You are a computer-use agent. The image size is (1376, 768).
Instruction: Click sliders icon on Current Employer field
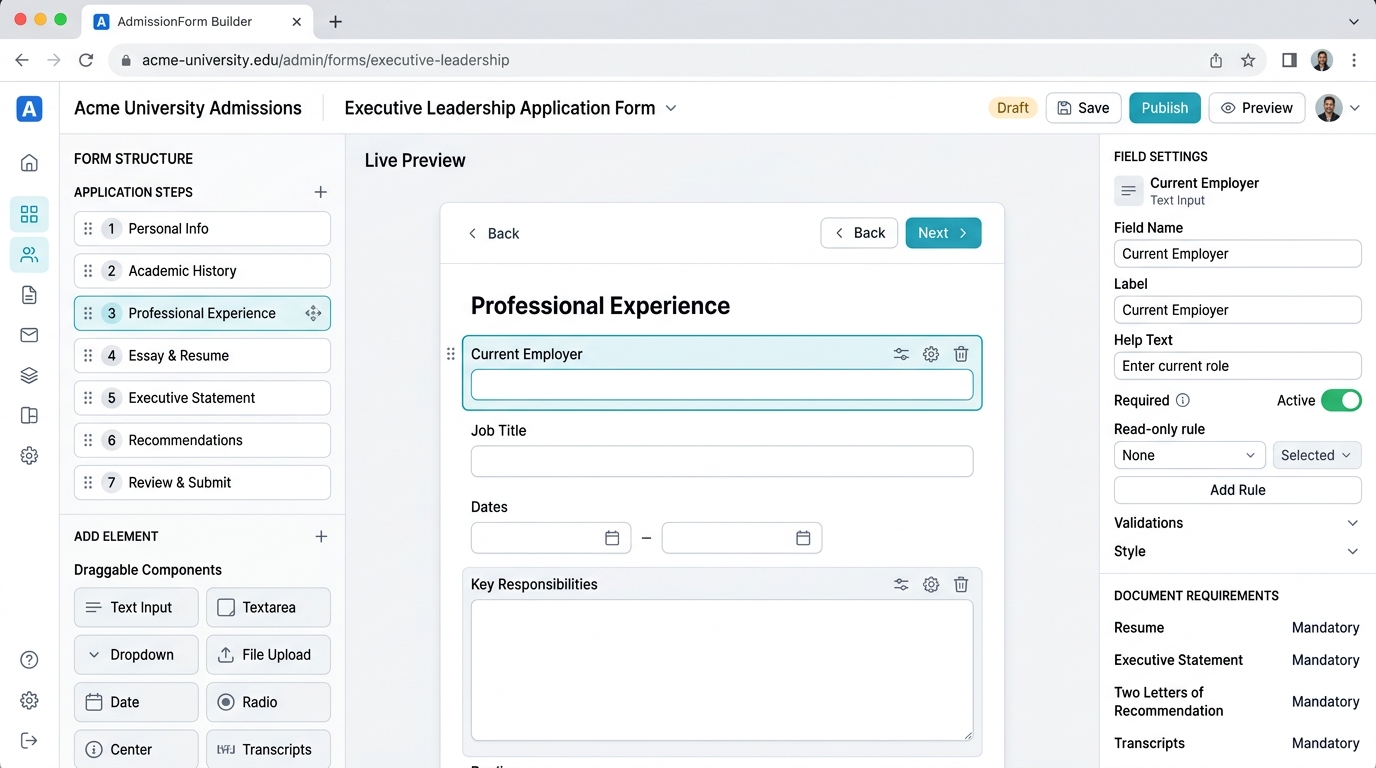pyautogui.click(x=901, y=354)
